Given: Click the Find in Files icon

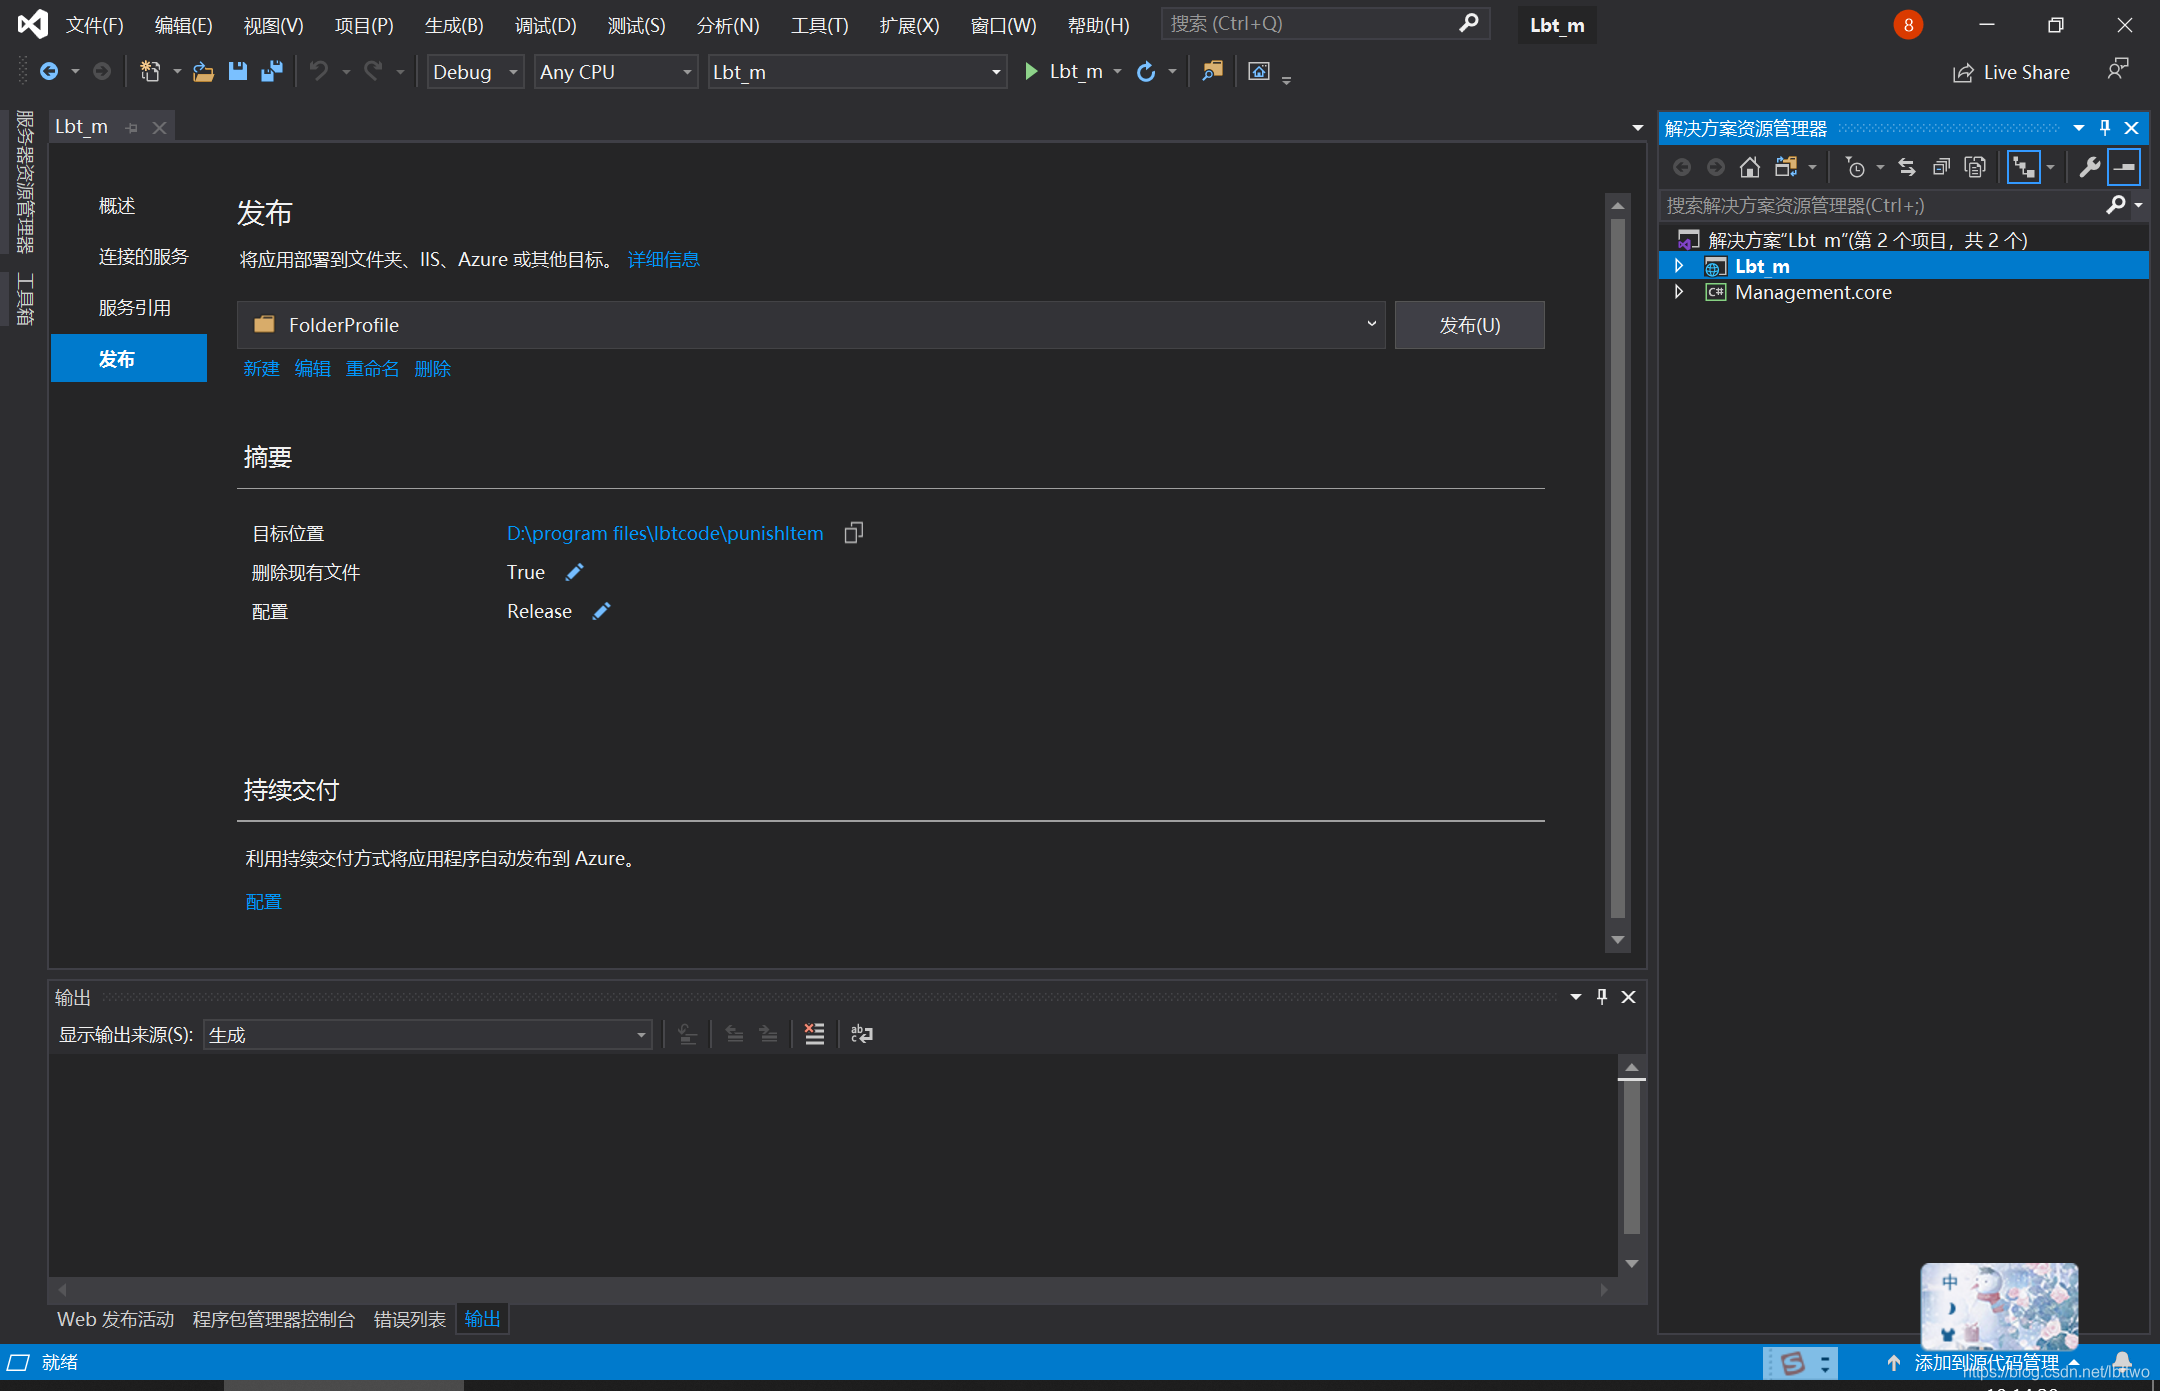Looking at the screenshot, I should (1212, 72).
